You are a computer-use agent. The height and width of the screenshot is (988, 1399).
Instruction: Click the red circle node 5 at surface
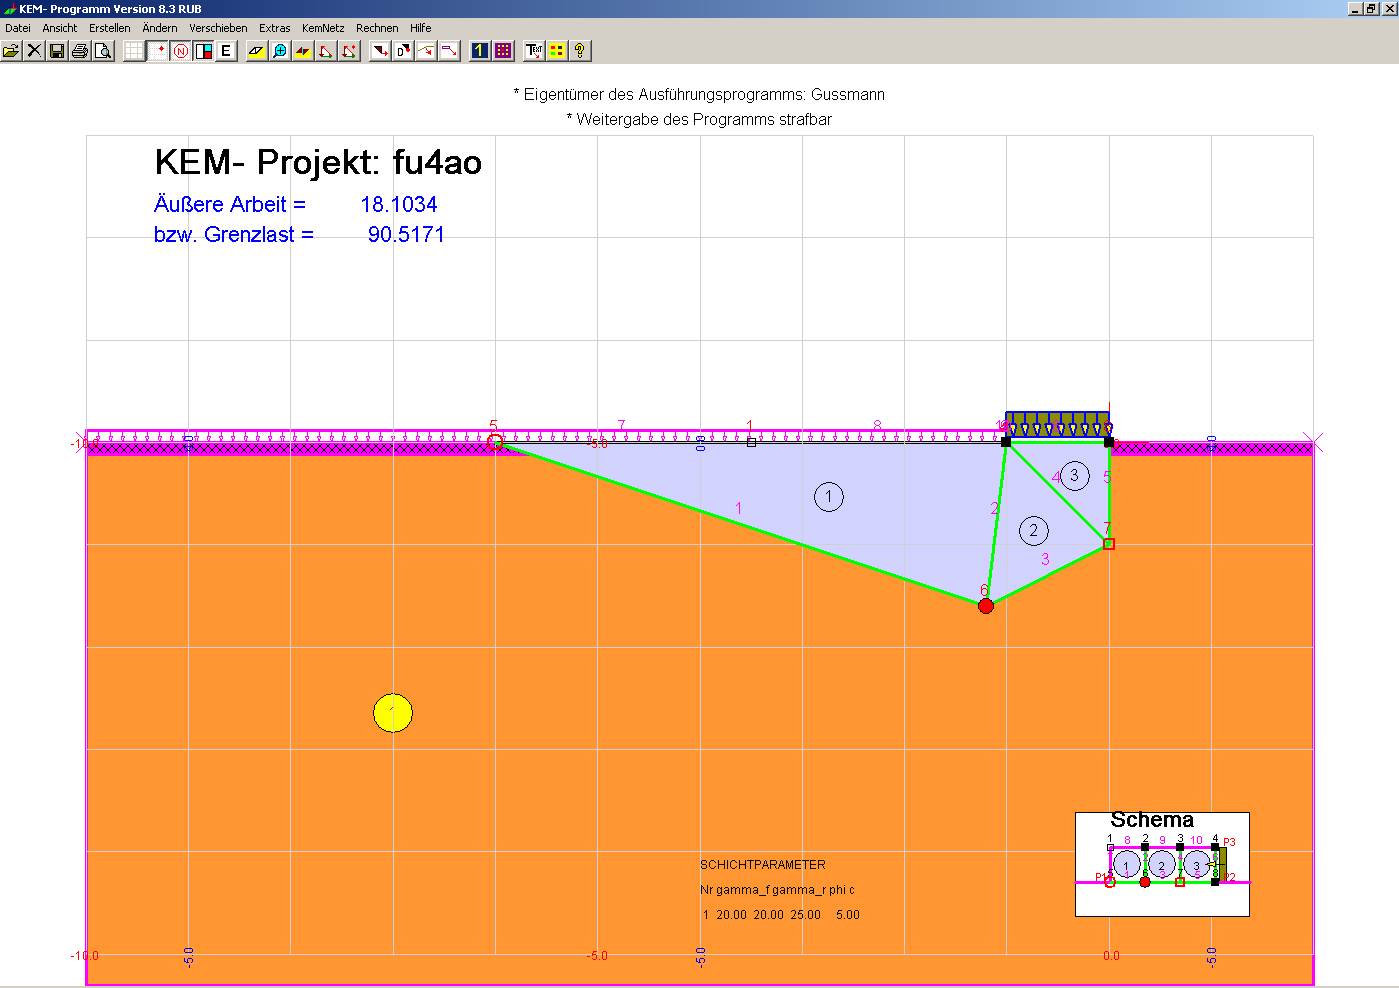coord(495,442)
